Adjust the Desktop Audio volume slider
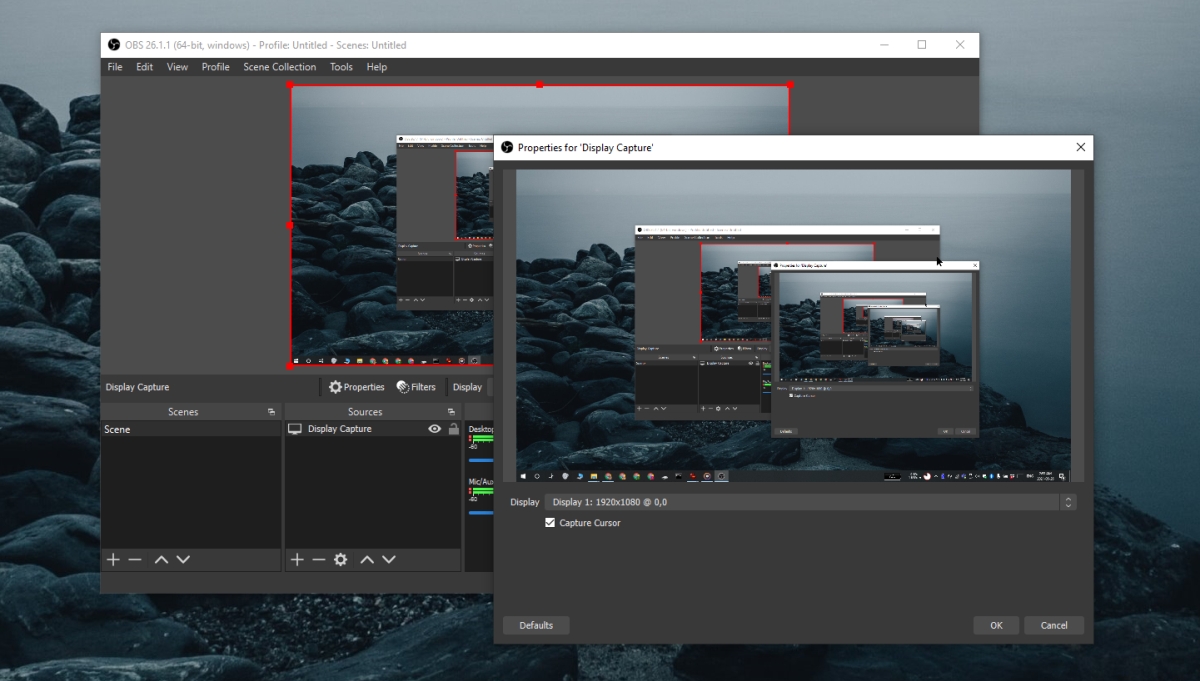Screen dimensions: 1200x681 (x=481, y=460)
